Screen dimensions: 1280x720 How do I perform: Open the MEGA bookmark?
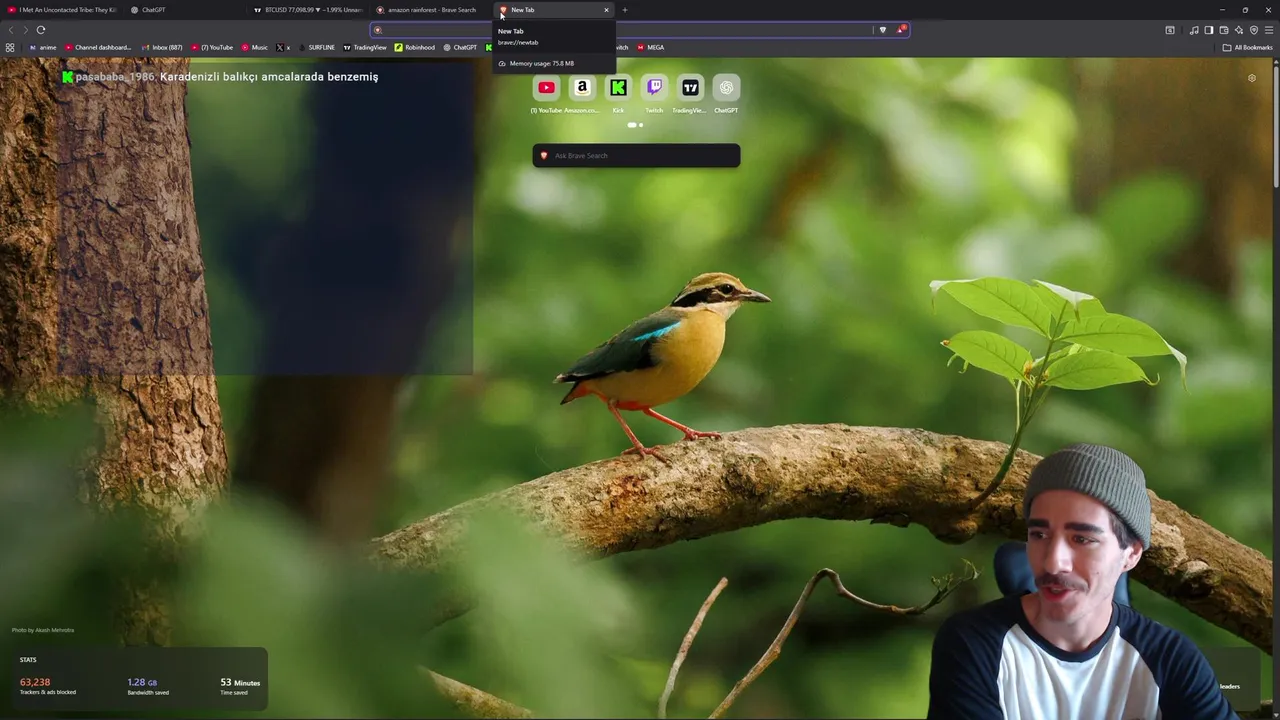click(x=651, y=47)
